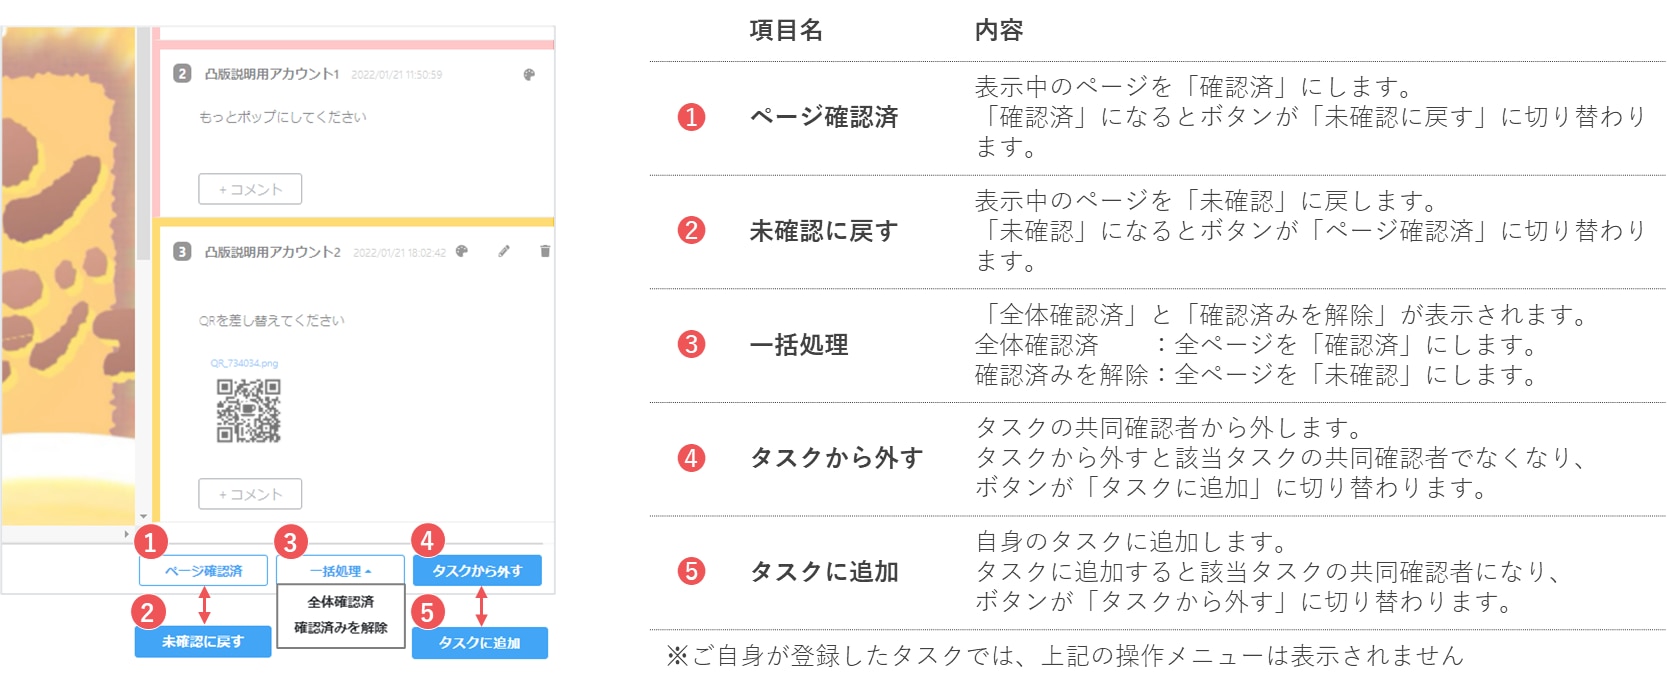Select 全体確認済 from the dropdown menu
This screenshot has height=688, width=1667.
[340, 602]
